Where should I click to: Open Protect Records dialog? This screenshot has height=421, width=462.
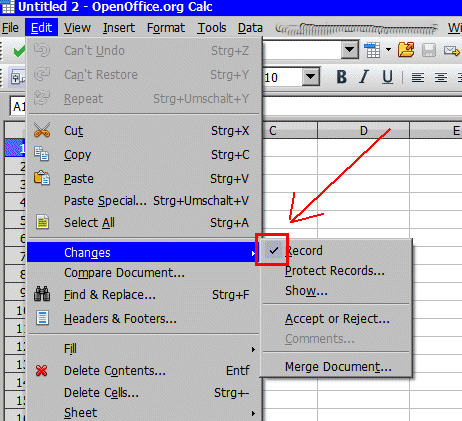click(335, 271)
